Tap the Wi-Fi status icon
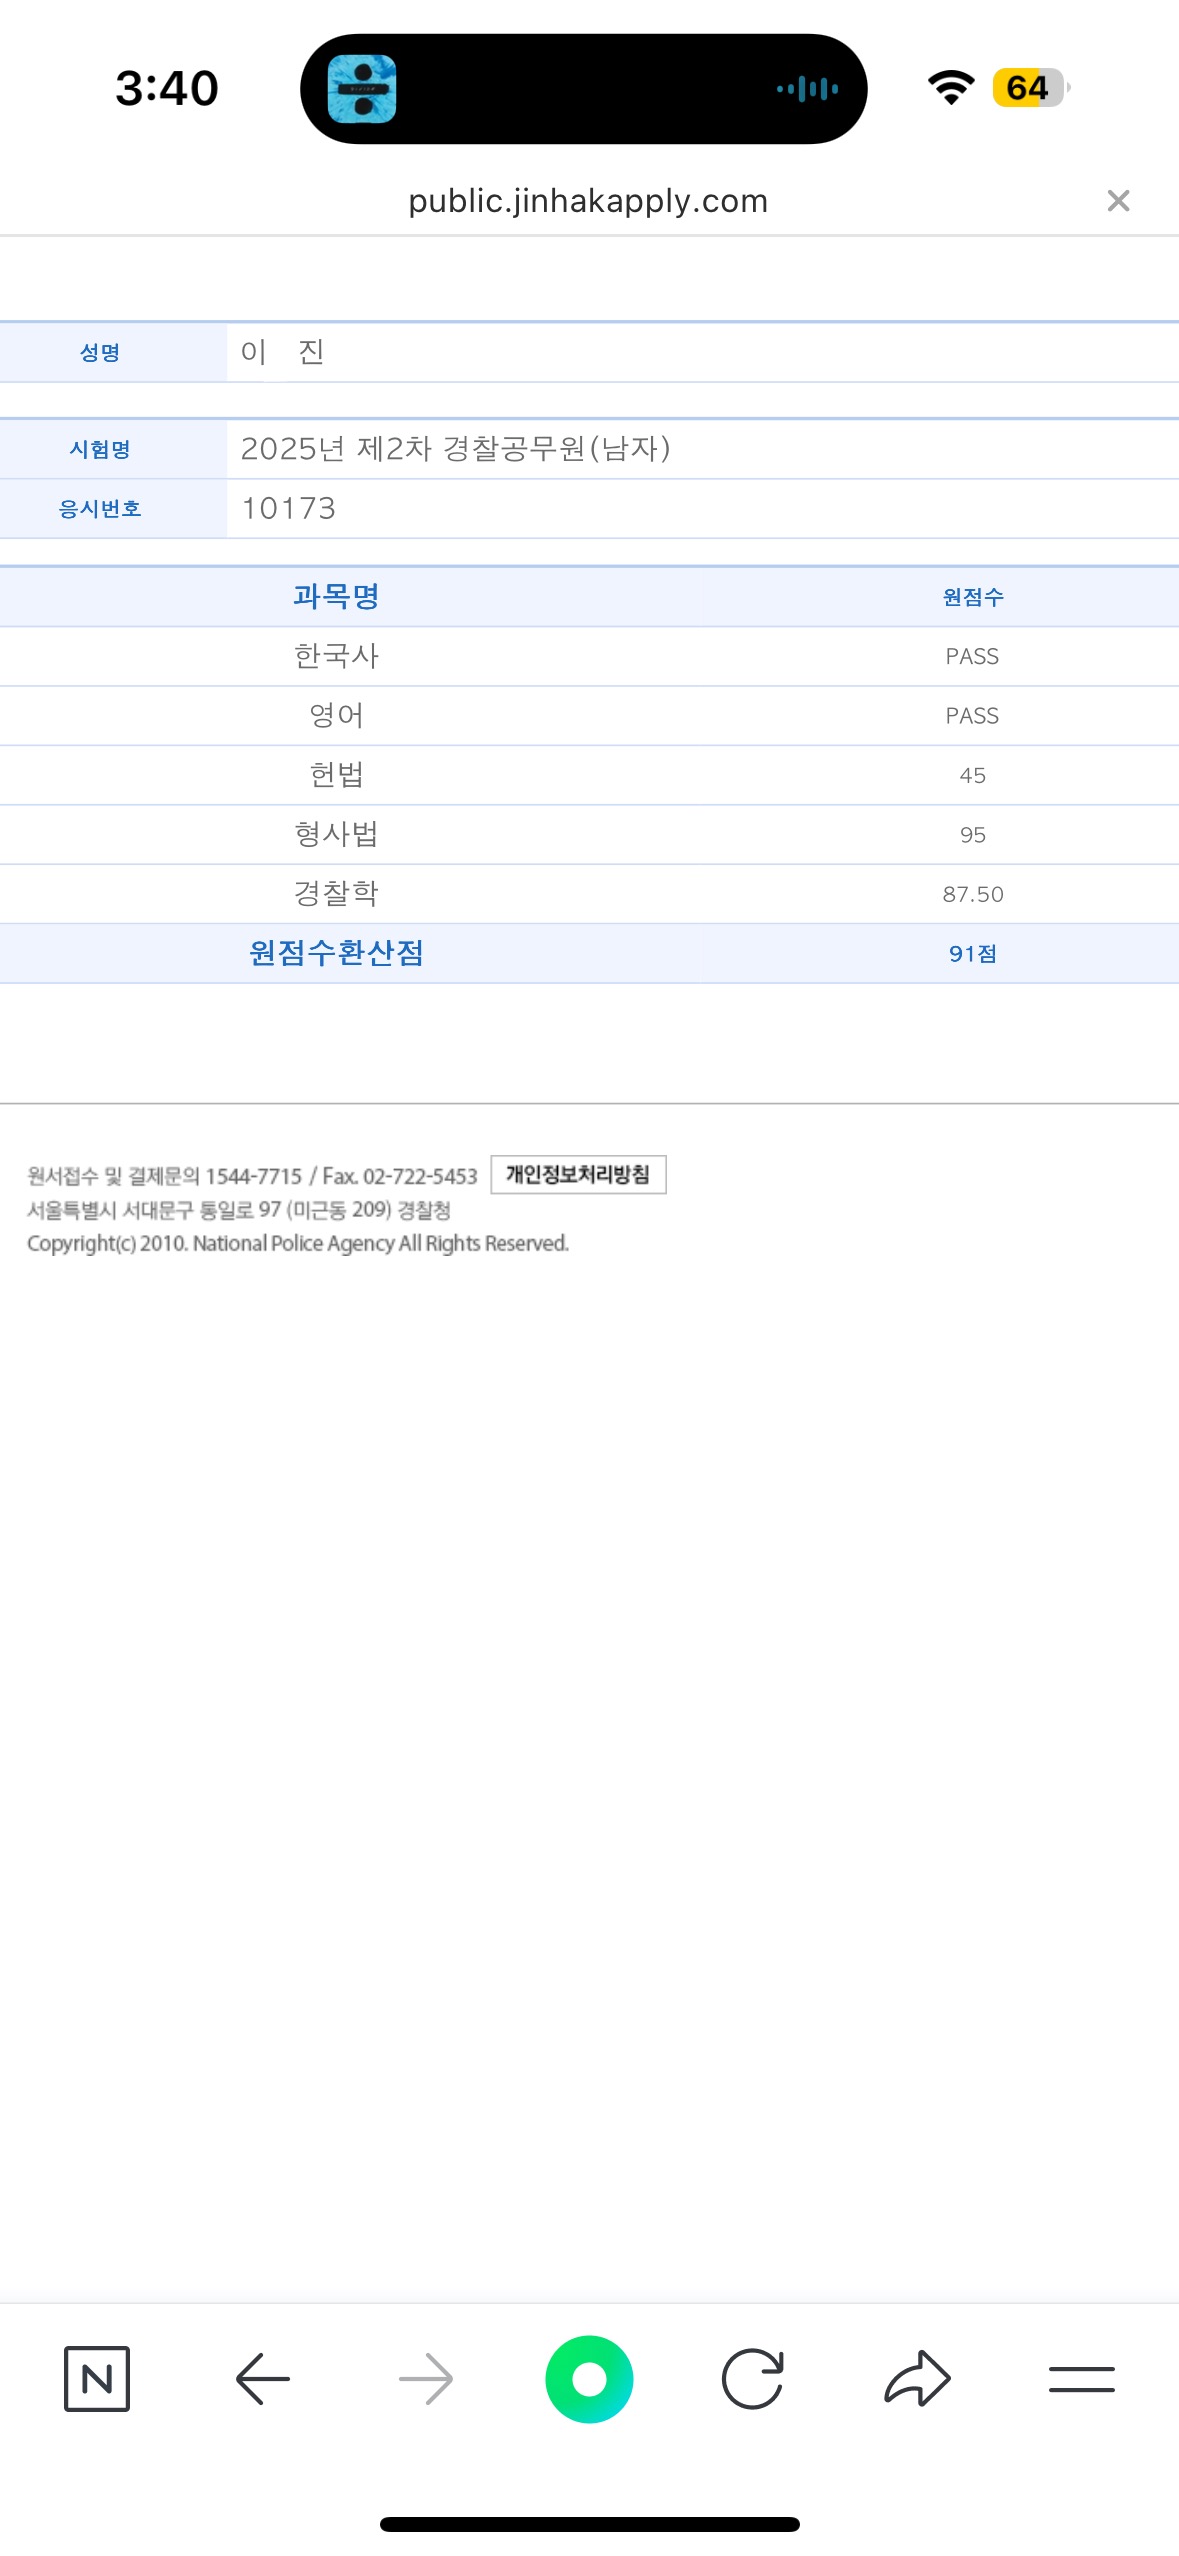 click(951, 88)
